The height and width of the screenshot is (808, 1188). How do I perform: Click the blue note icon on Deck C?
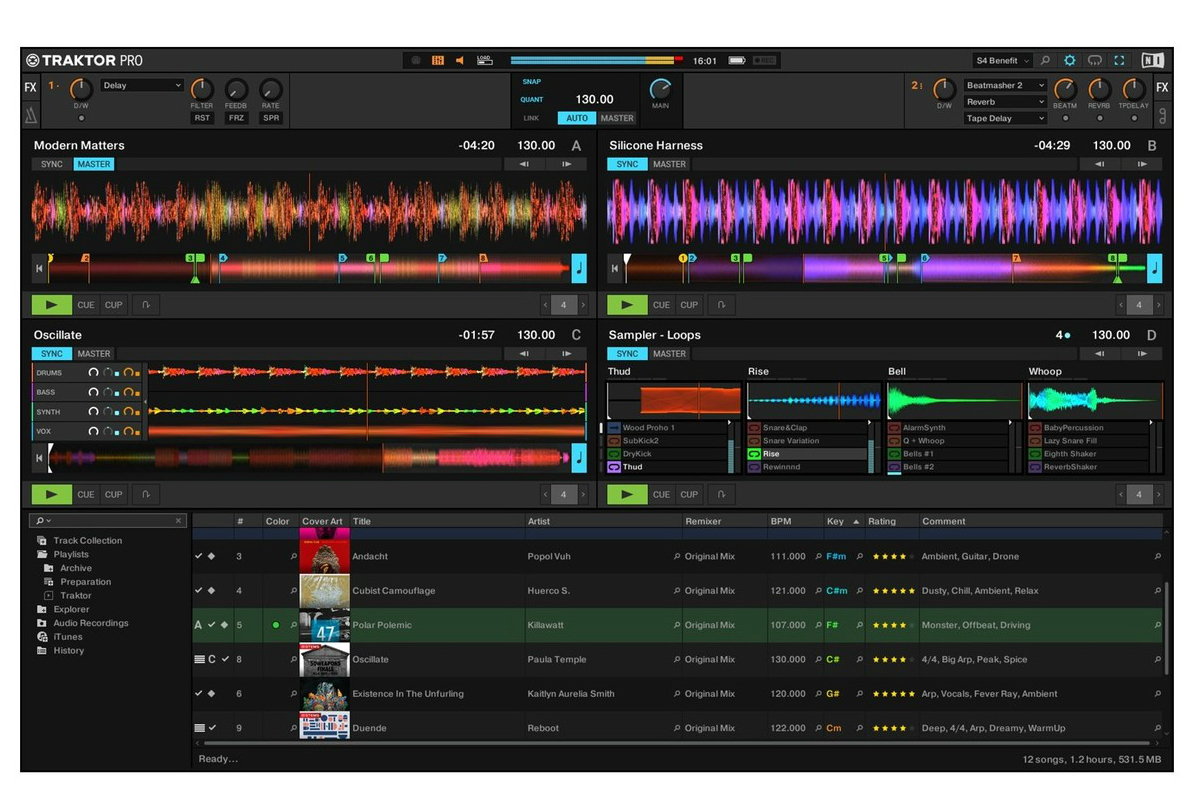click(x=579, y=458)
